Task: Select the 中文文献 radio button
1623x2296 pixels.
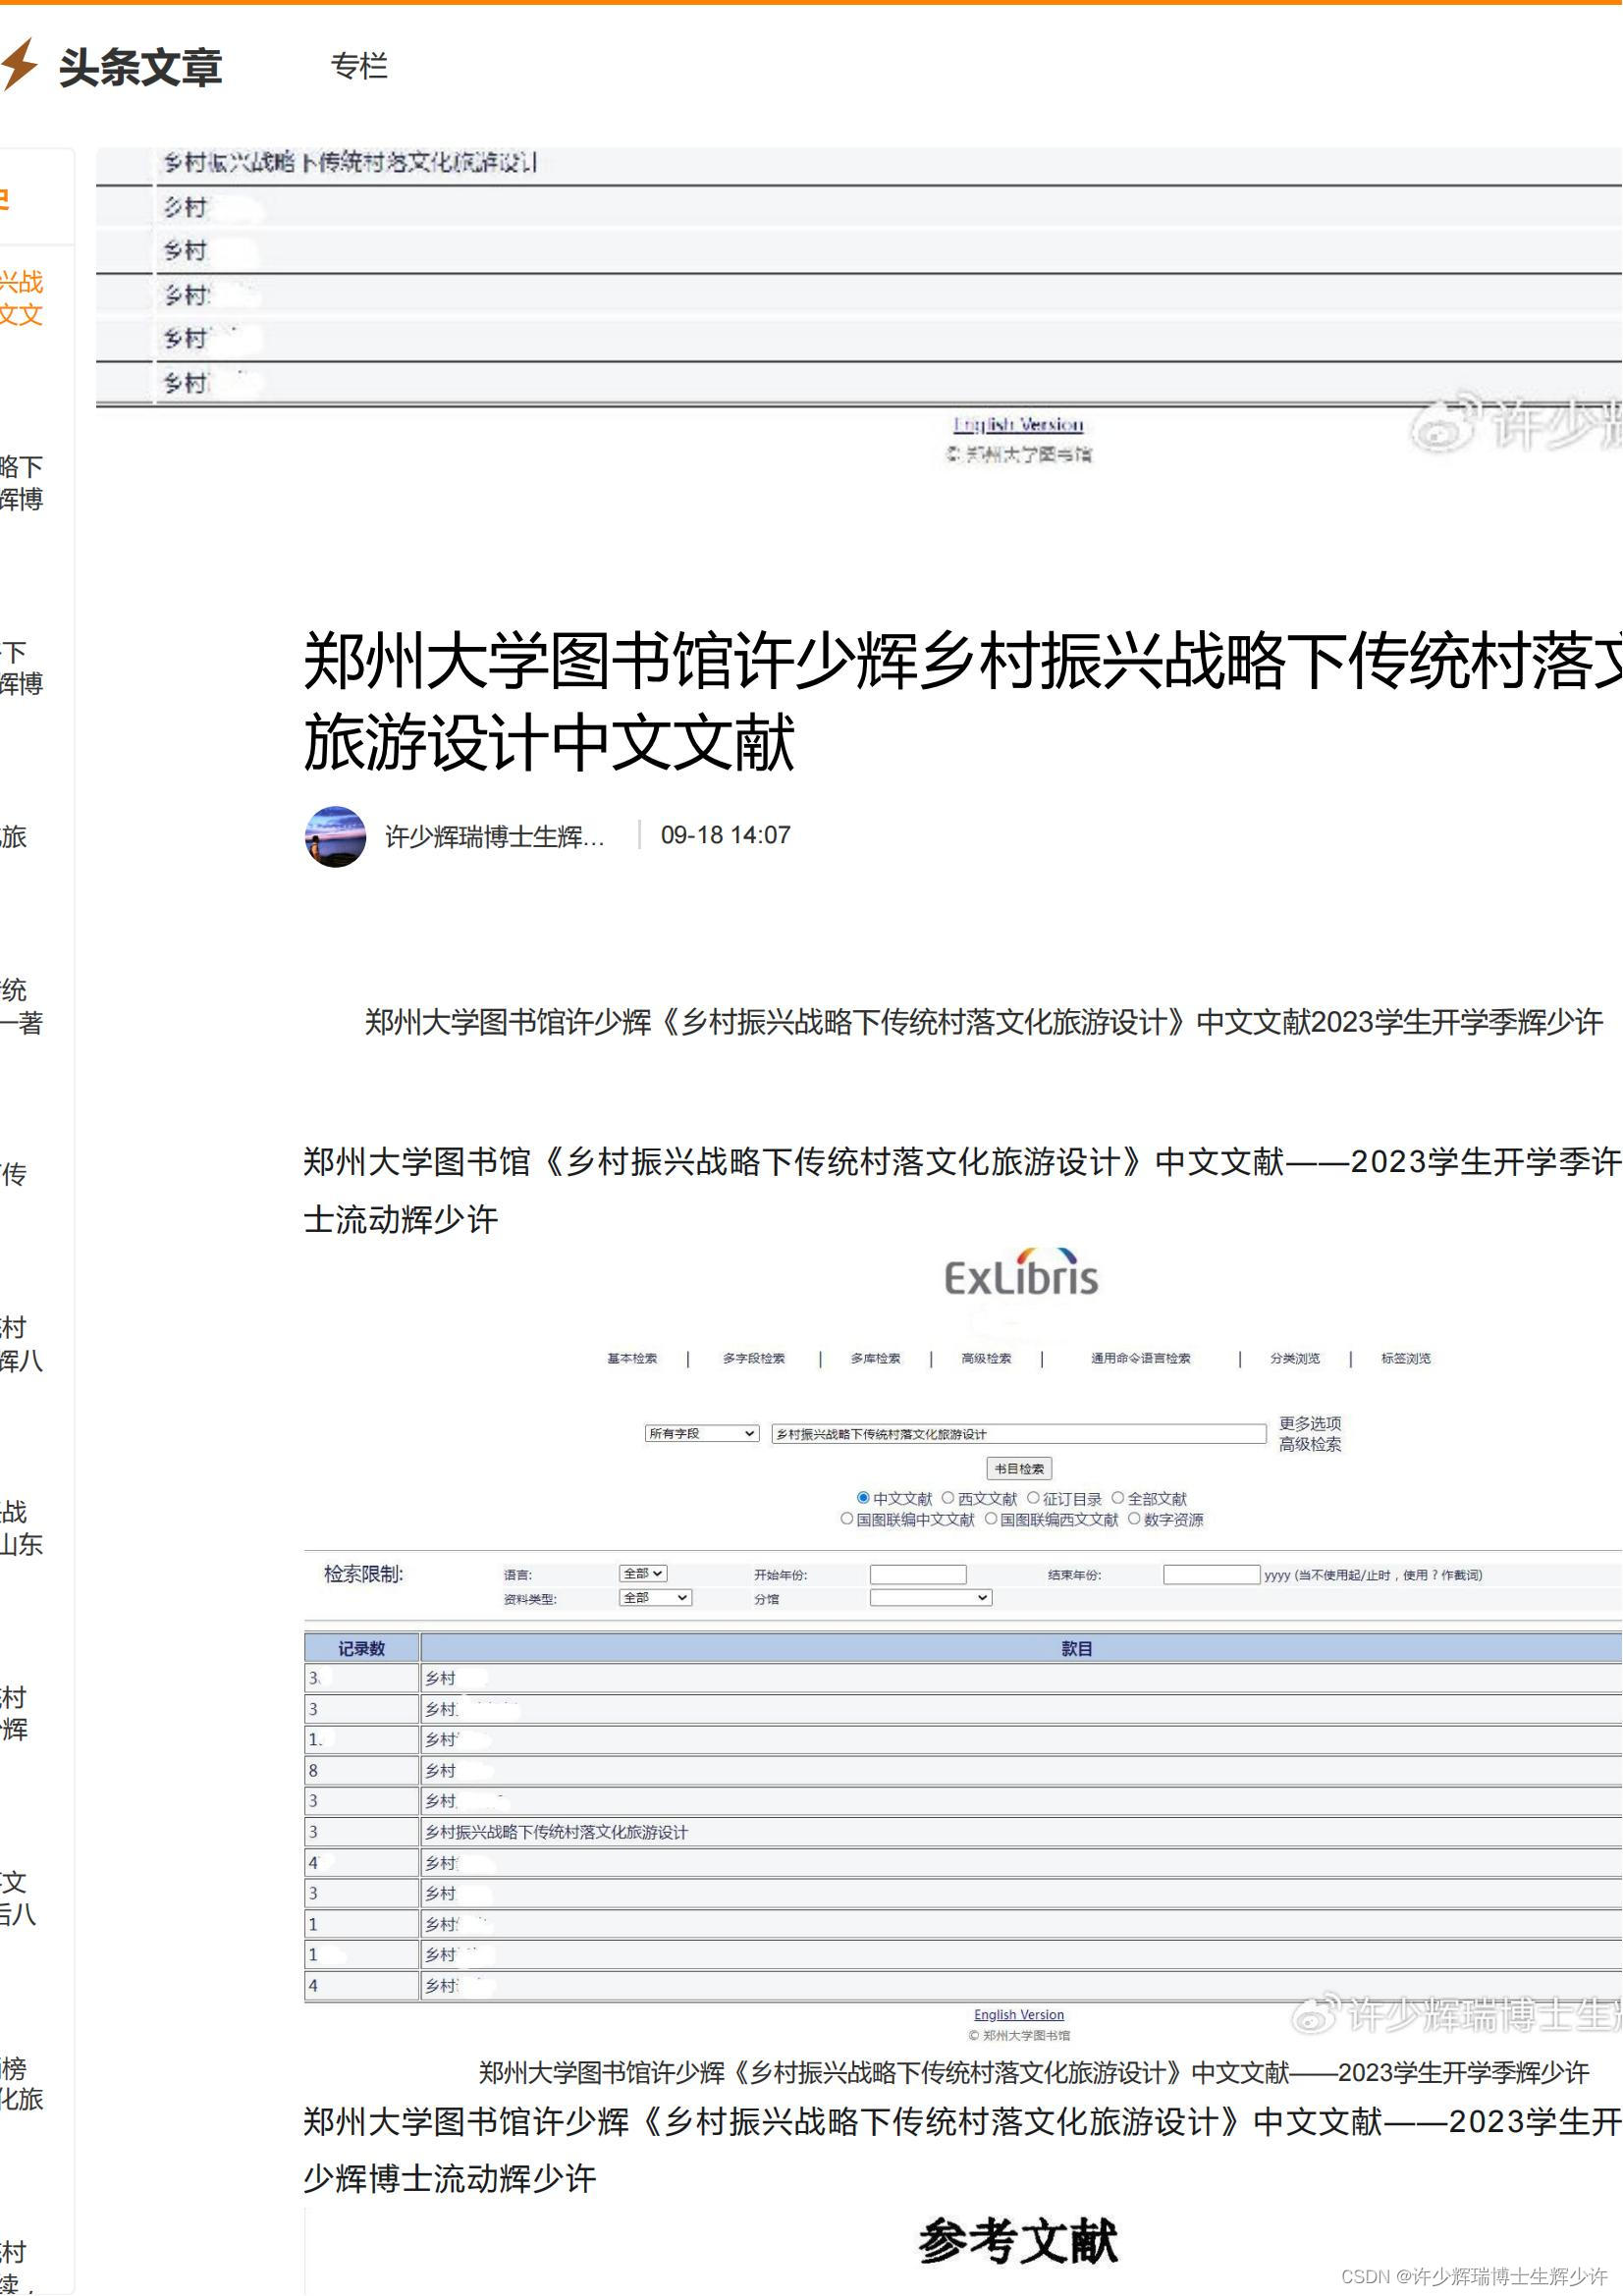Action: (x=863, y=1498)
